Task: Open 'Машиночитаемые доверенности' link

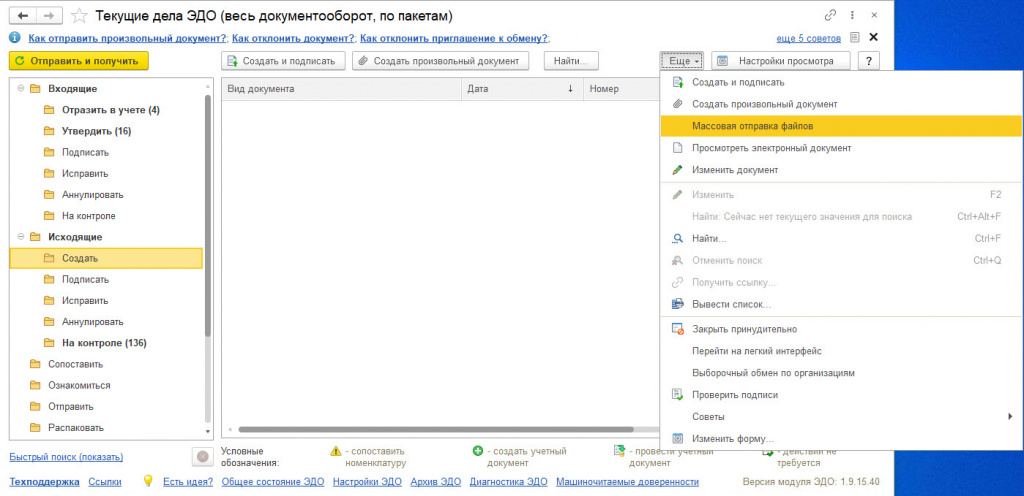Action: (628, 482)
